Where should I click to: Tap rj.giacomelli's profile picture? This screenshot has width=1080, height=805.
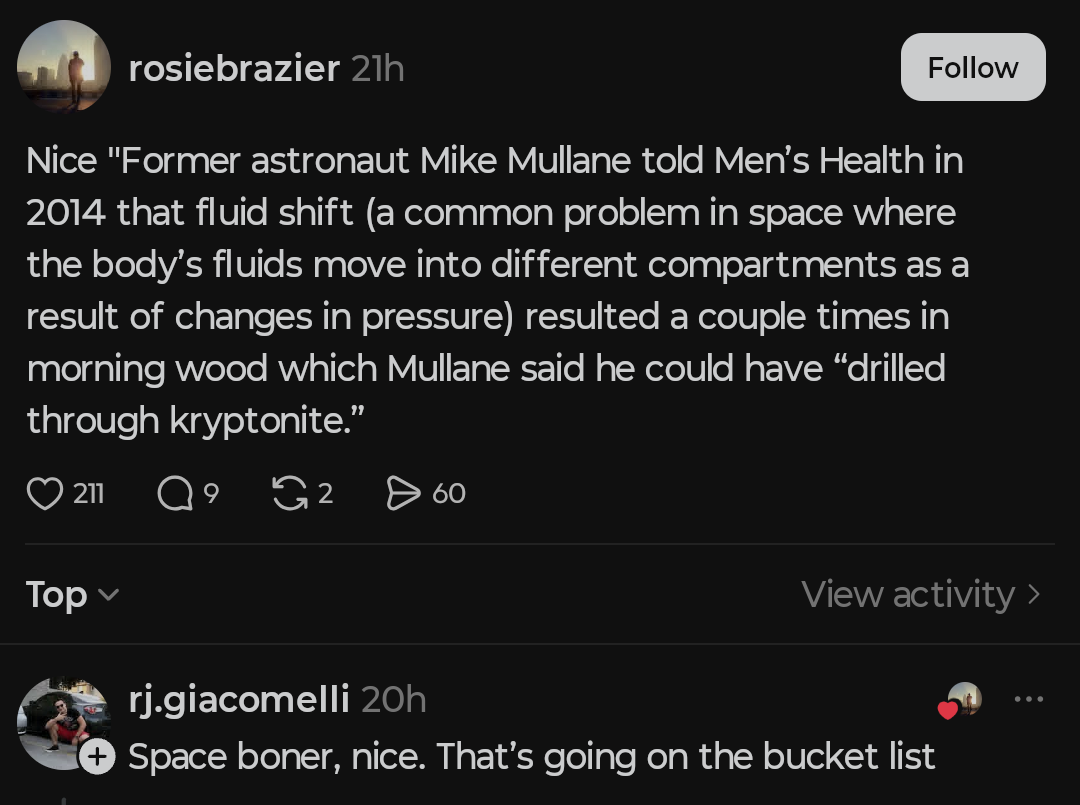tap(62, 722)
